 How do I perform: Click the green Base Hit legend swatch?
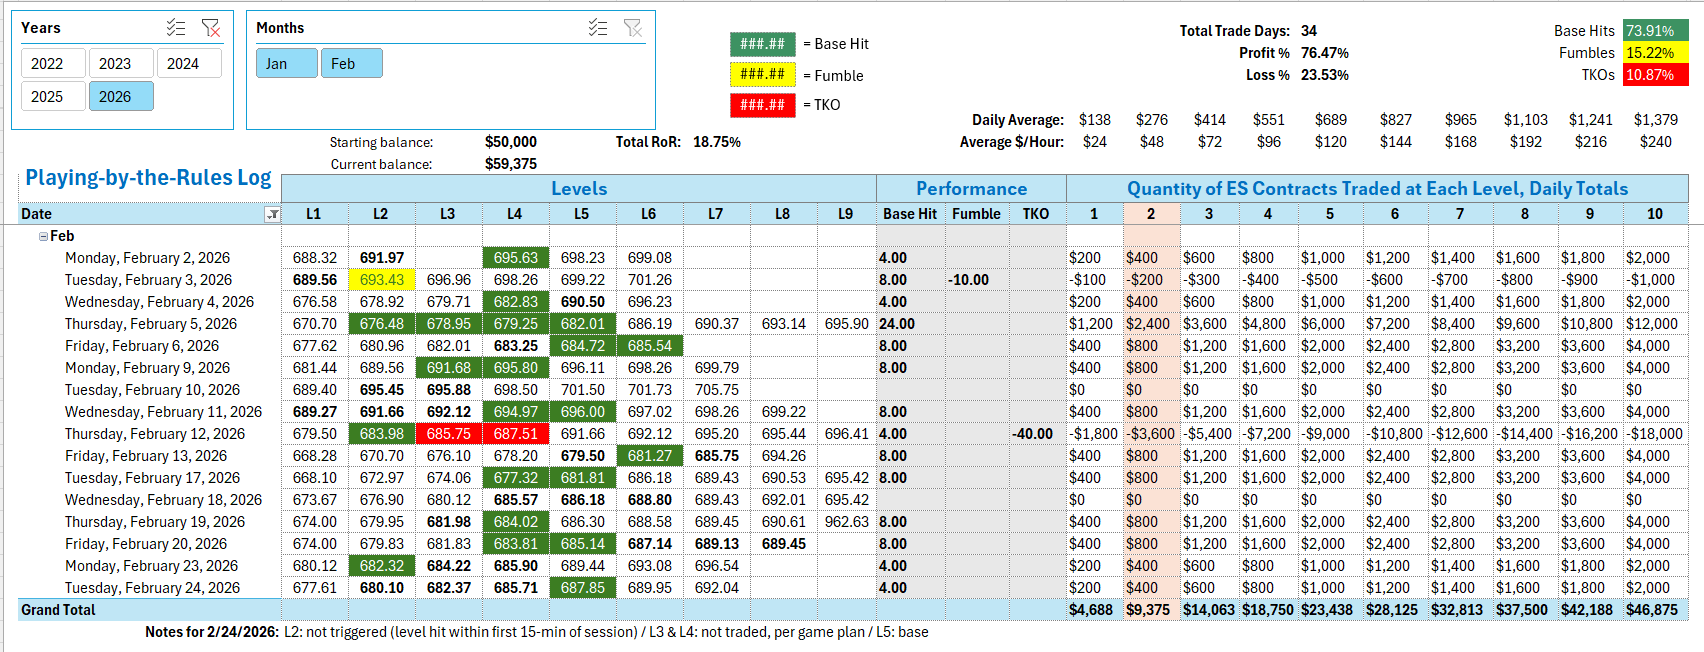tap(762, 44)
